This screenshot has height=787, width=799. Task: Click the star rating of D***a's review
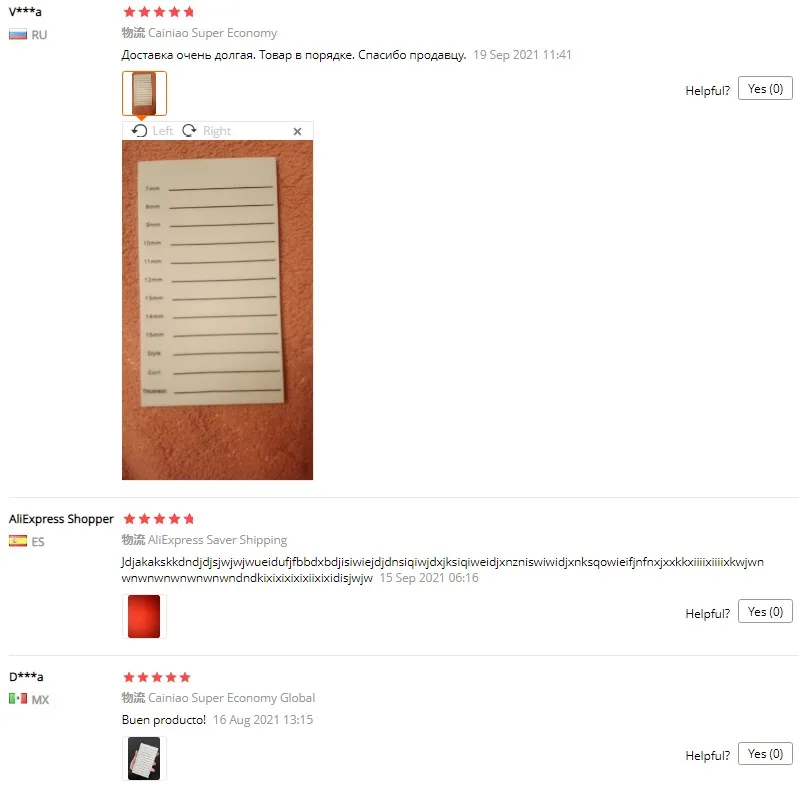[x=157, y=677]
